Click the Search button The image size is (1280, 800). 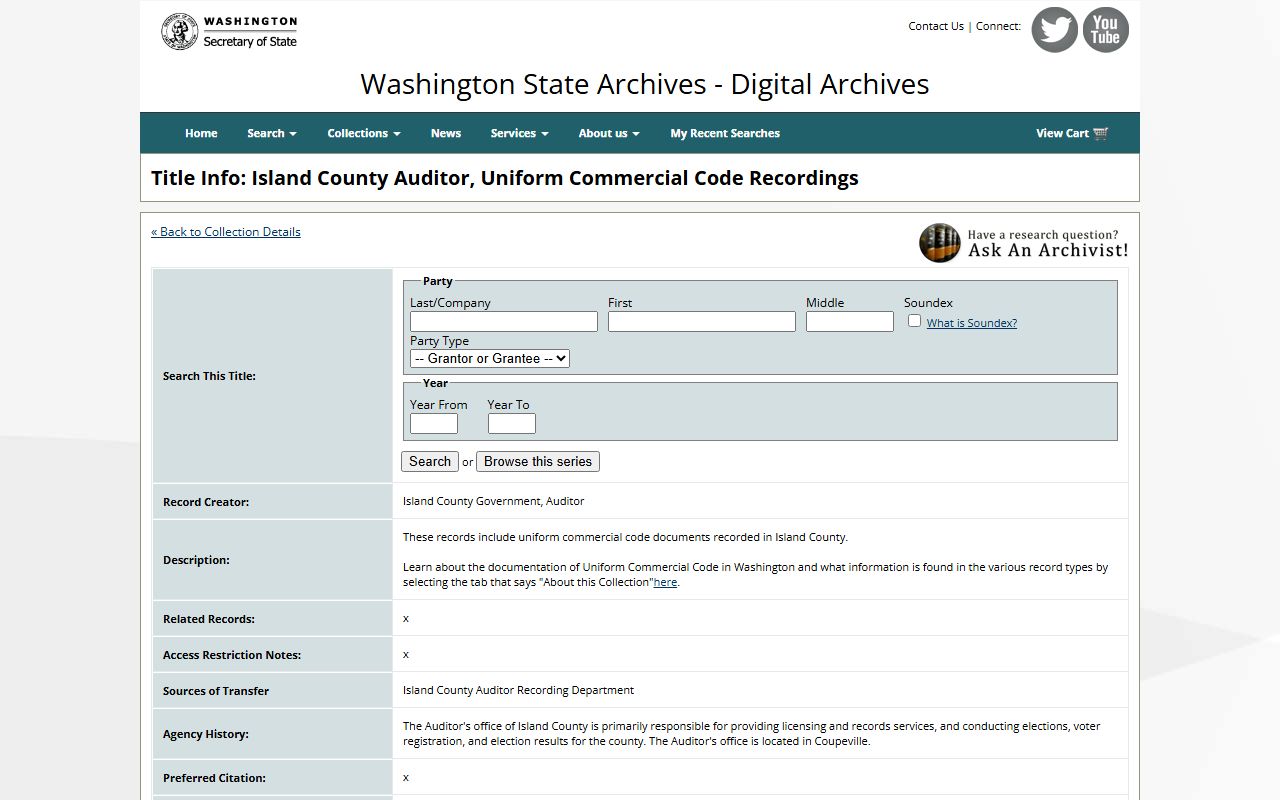point(430,461)
